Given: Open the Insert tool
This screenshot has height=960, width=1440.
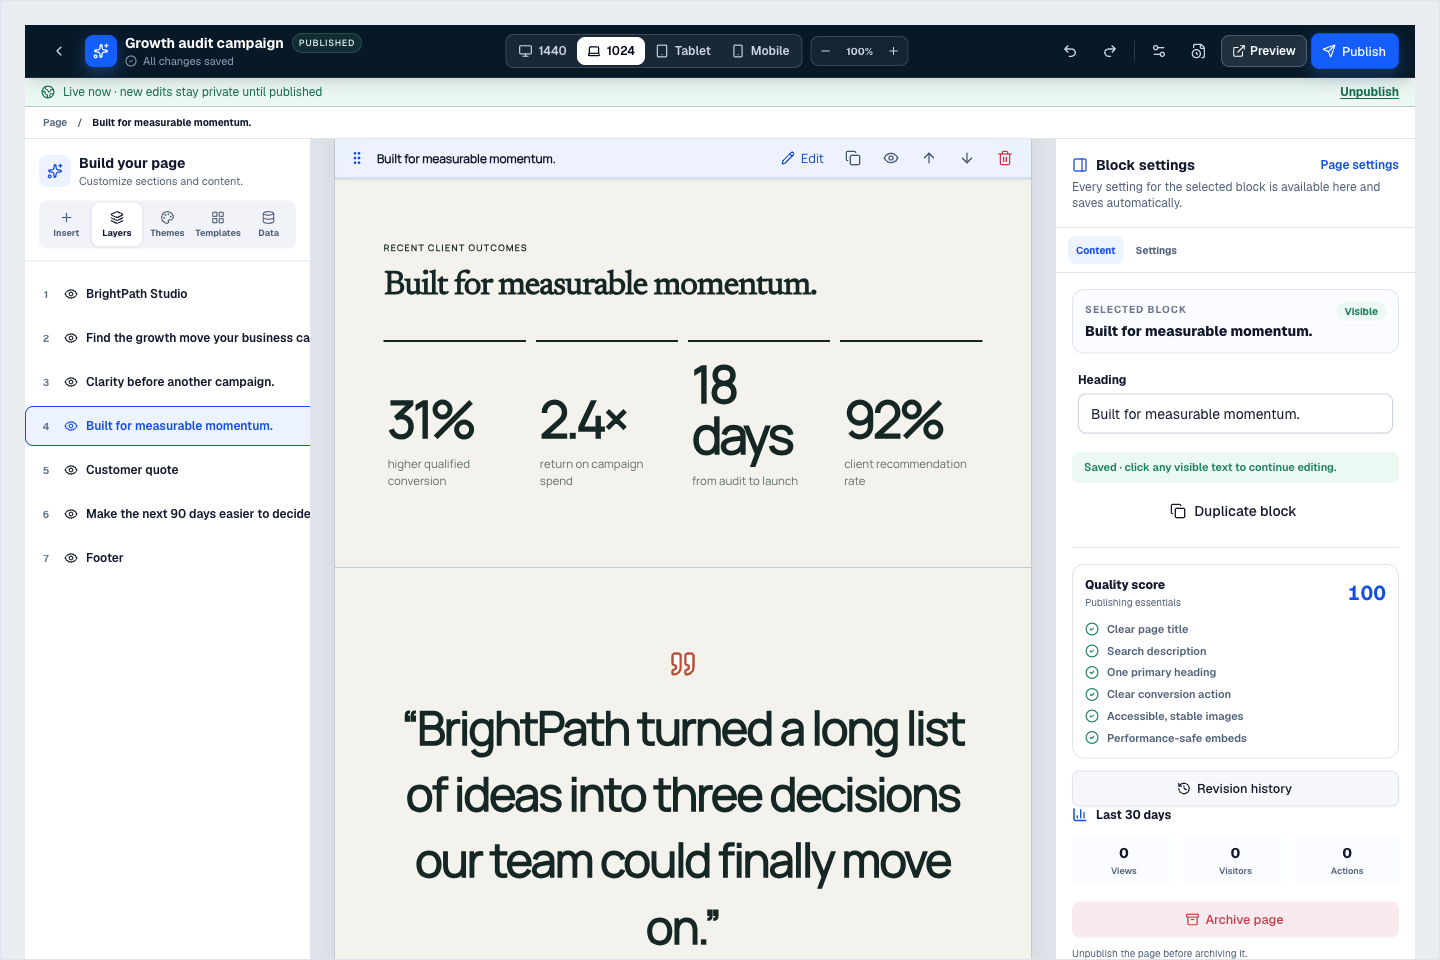Looking at the screenshot, I should point(66,224).
